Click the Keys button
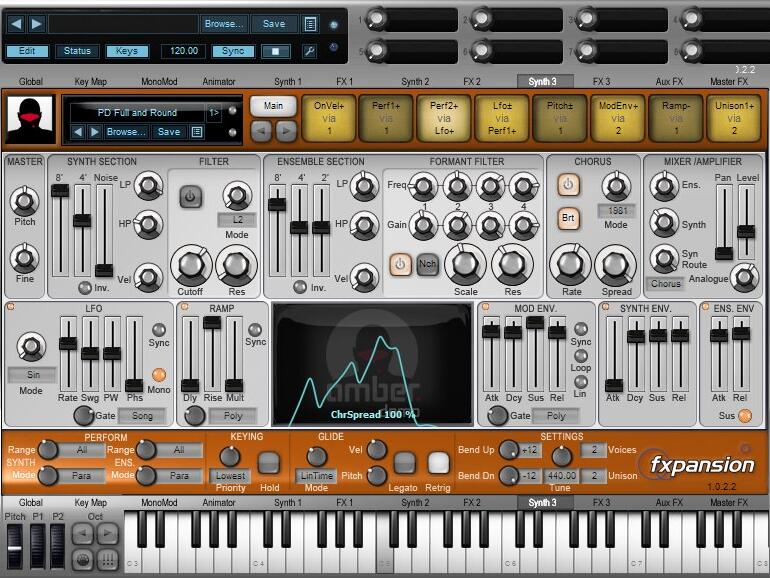Viewport: 770px width, 578px height. pos(127,51)
